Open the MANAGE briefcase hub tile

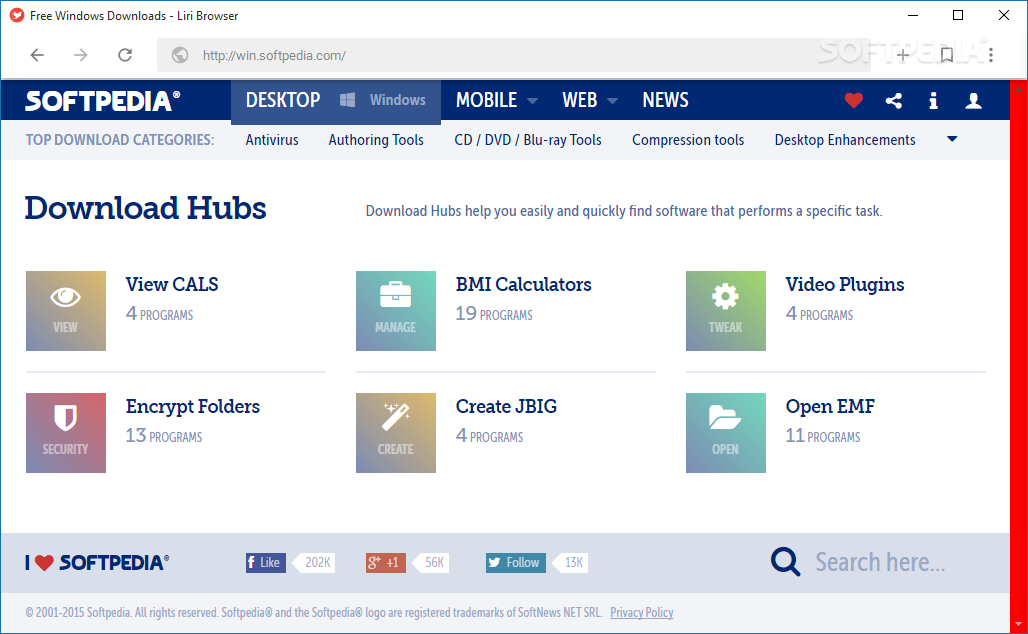click(396, 311)
